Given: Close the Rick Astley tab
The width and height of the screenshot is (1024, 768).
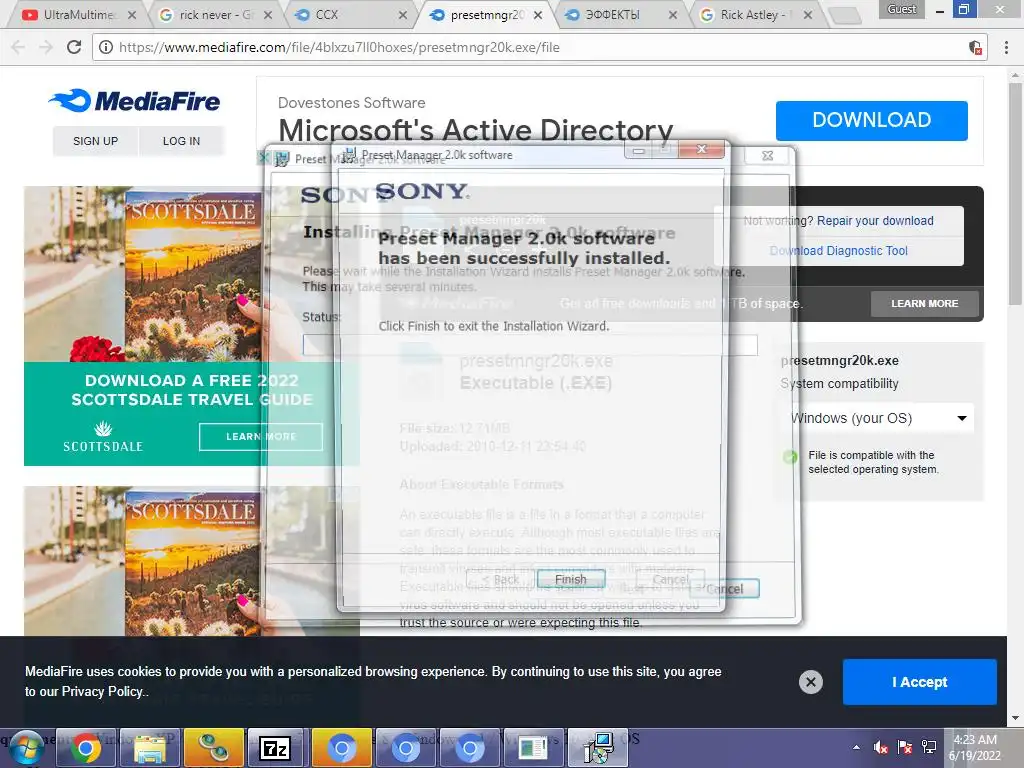Looking at the screenshot, I should tap(808, 14).
